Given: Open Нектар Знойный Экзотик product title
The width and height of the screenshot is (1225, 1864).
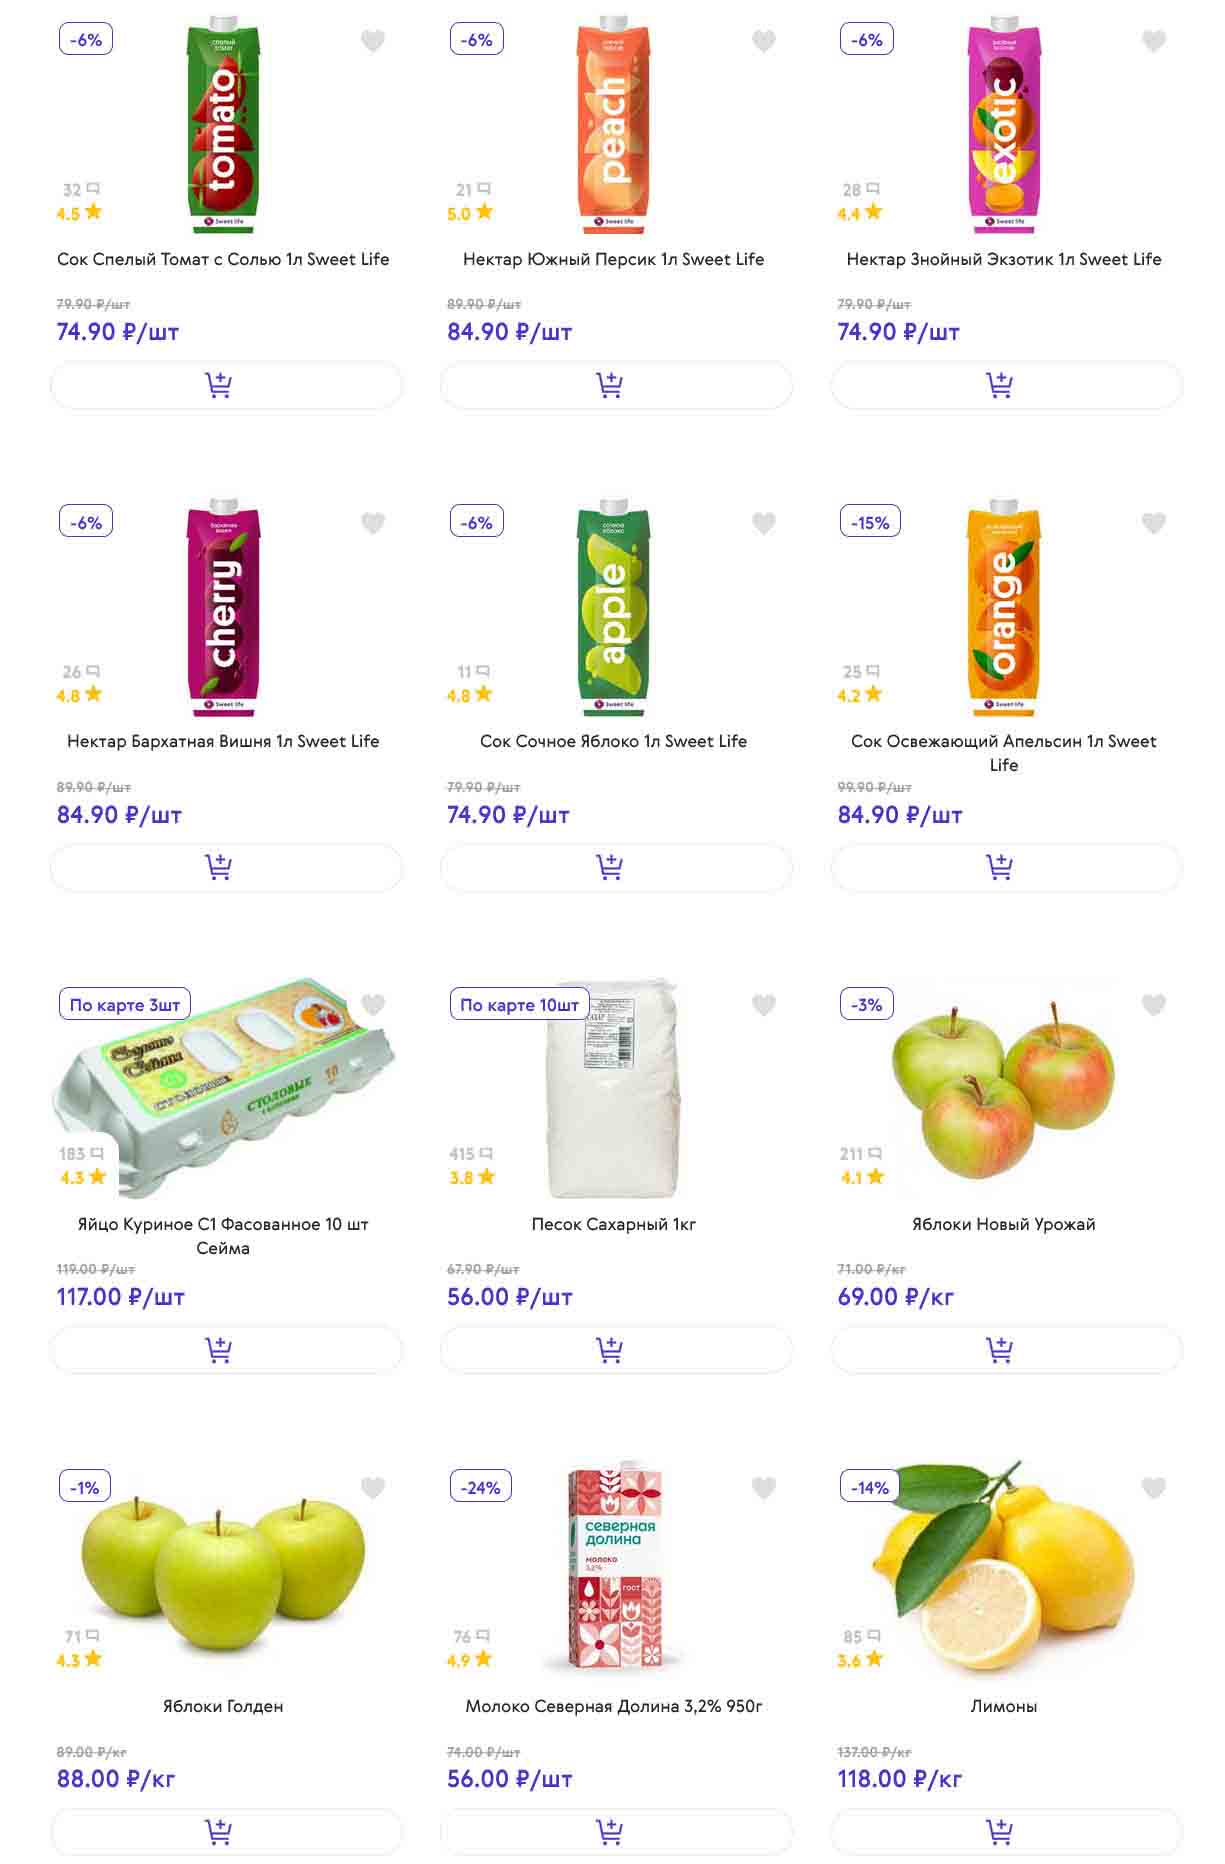Looking at the screenshot, I should (x=1003, y=259).
